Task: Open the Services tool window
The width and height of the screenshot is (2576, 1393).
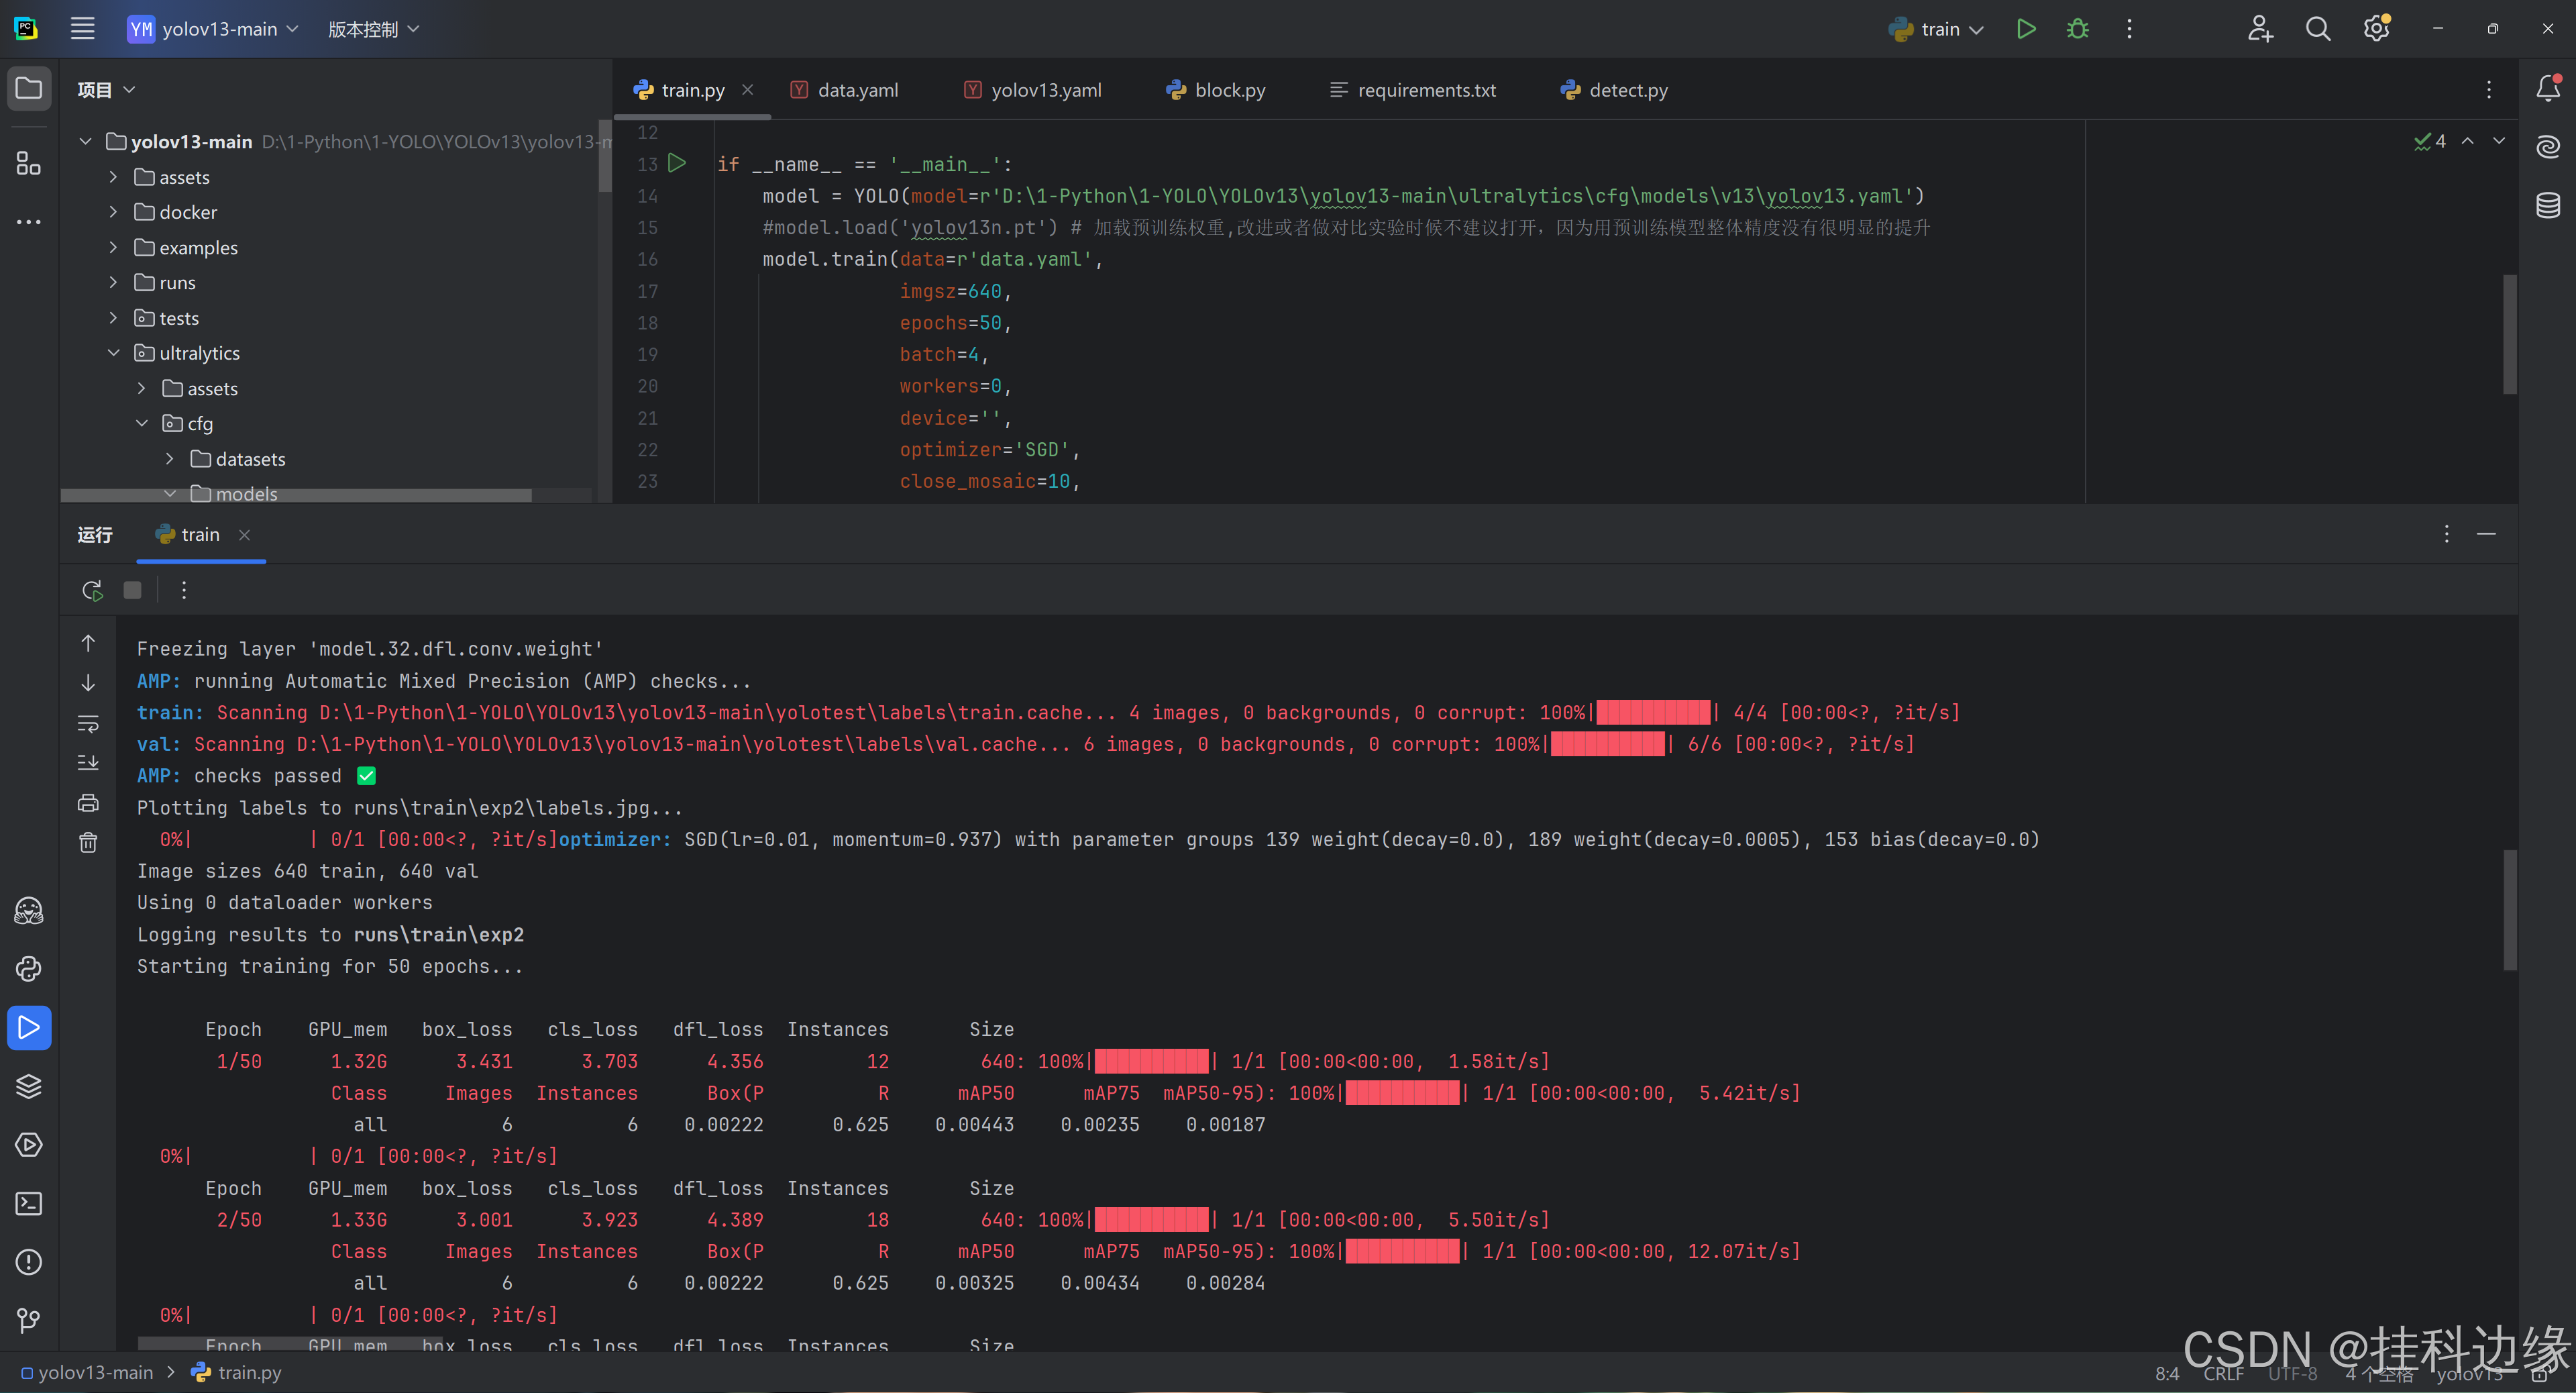Action: 29,1145
